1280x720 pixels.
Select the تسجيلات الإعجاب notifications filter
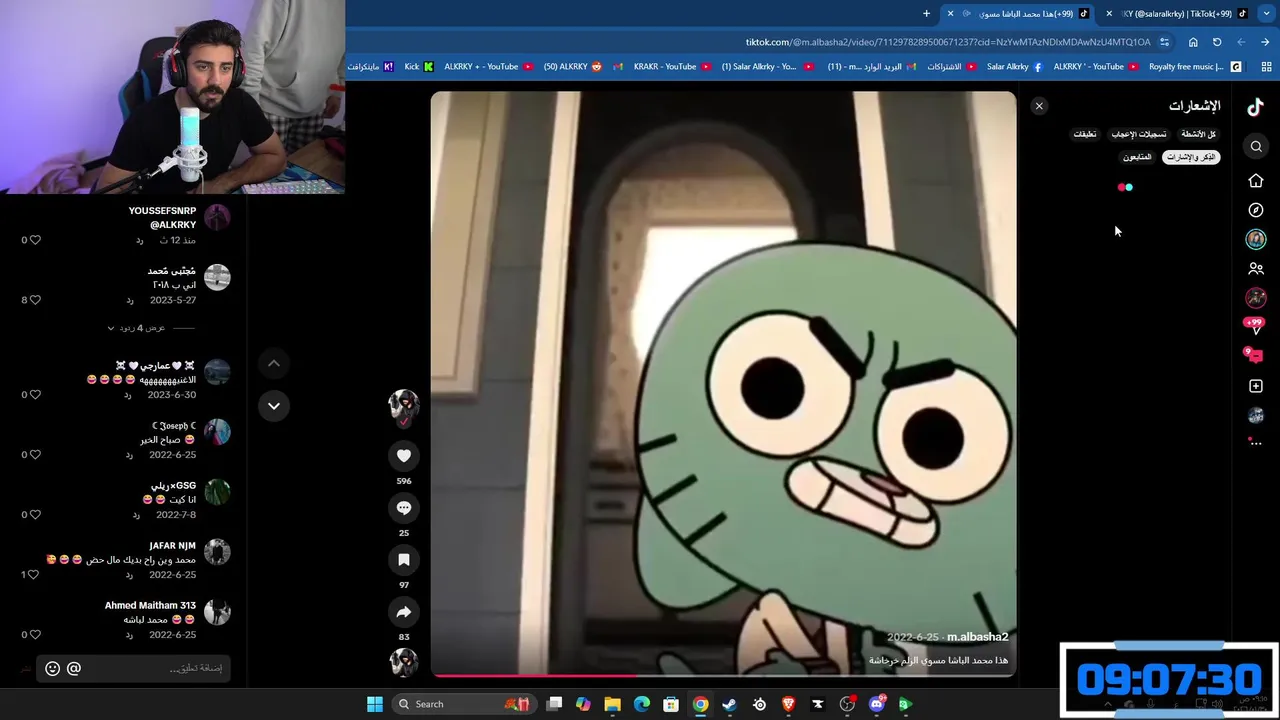[1139, 134]
